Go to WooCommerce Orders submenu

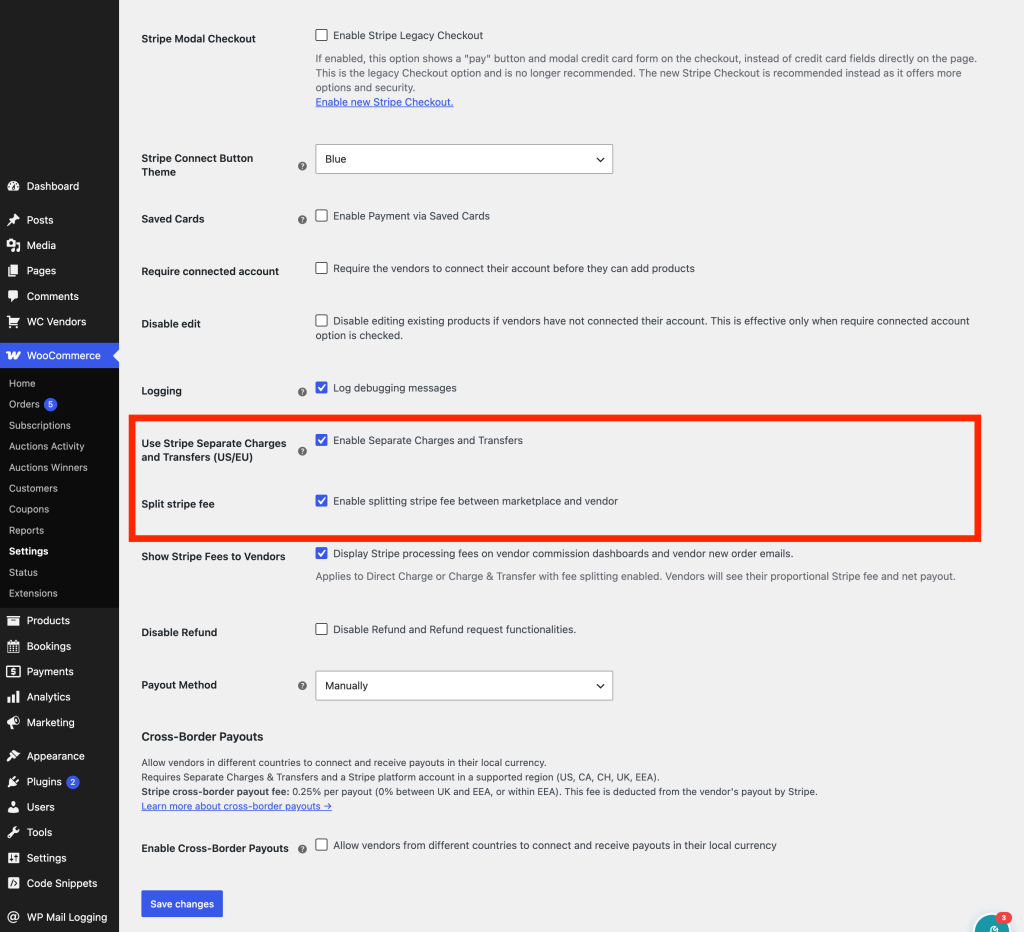pyautogui.click(x=24, y=404)
